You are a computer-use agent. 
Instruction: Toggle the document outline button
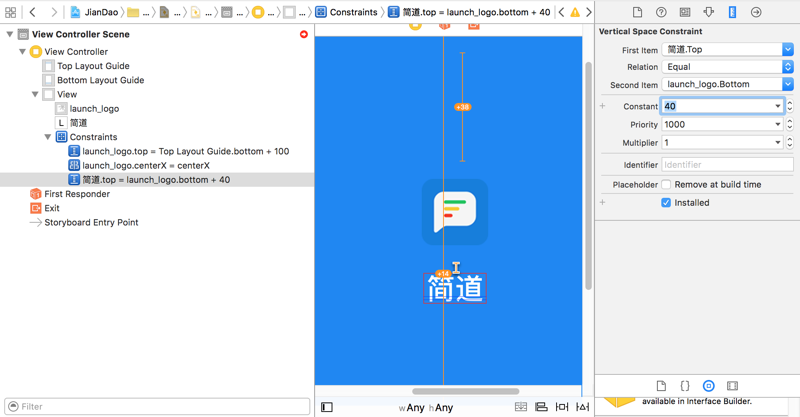(x=327, y=407)
